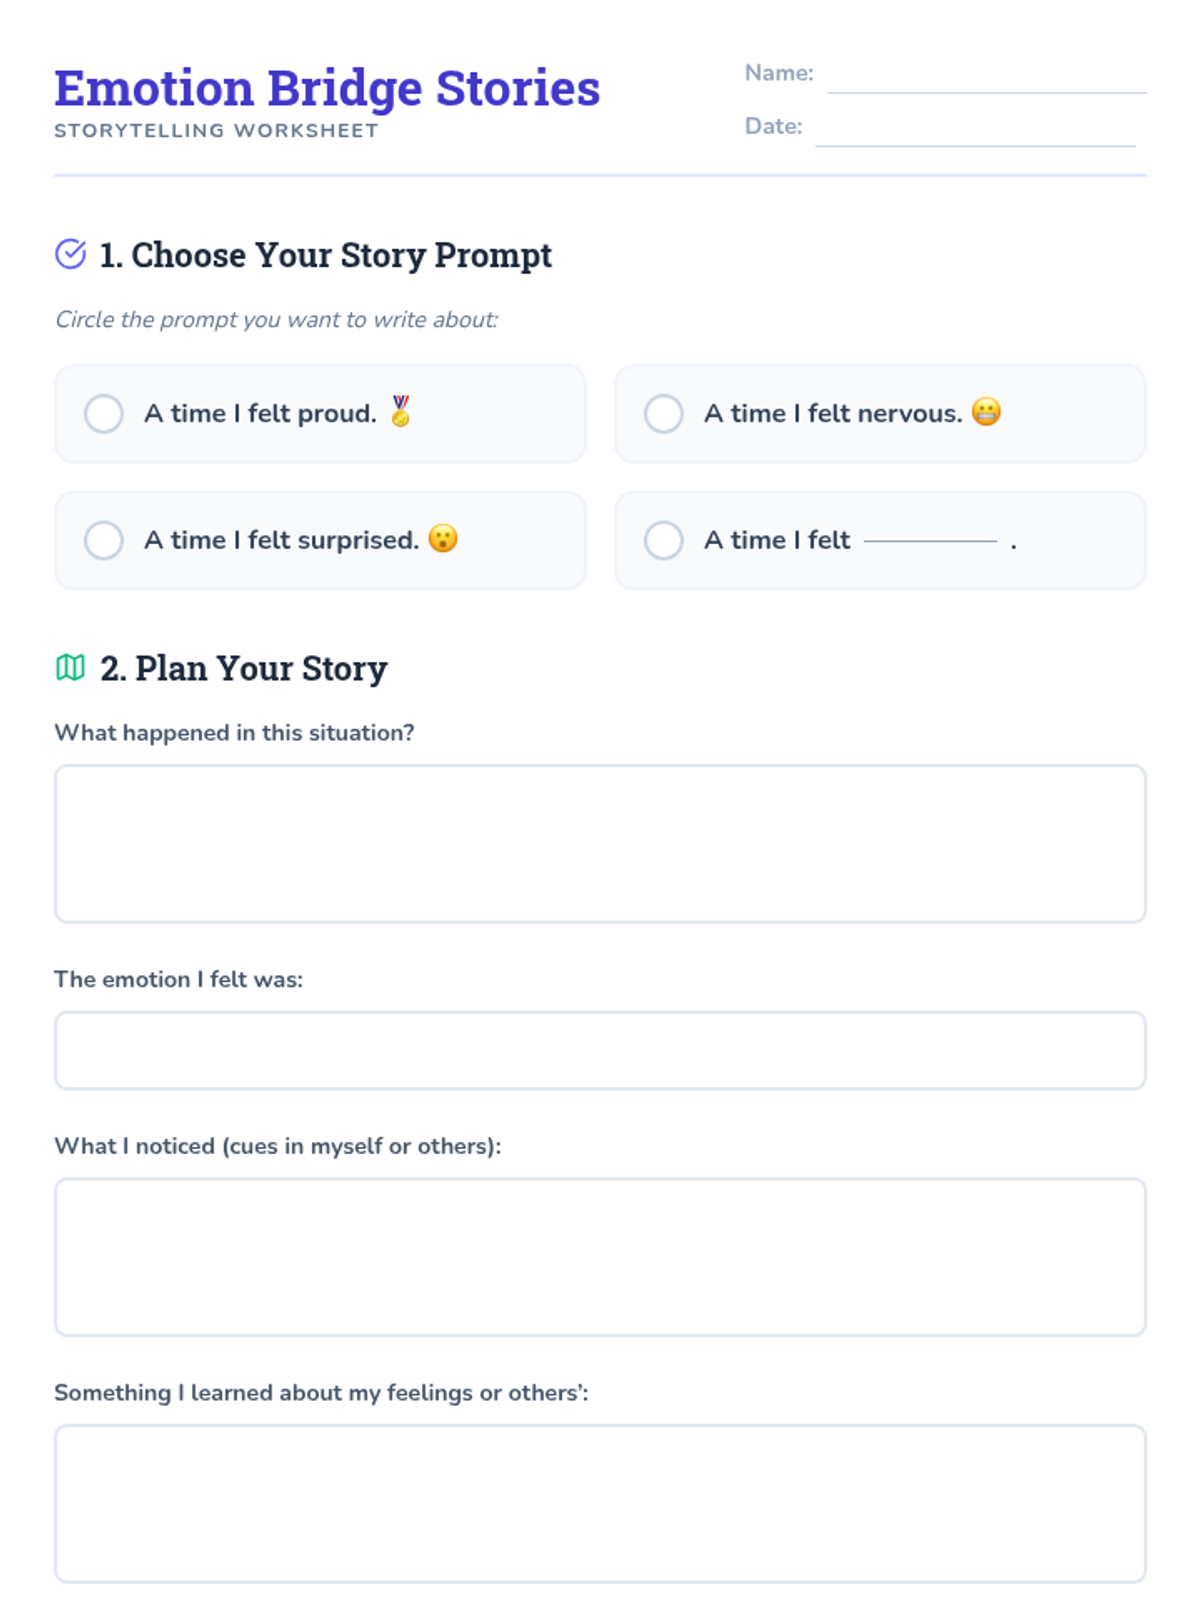Viewport: 1200px width, 1600px height.
Task: Select the blank 'A time I felt' radio circle
Action: click(664, 540)
